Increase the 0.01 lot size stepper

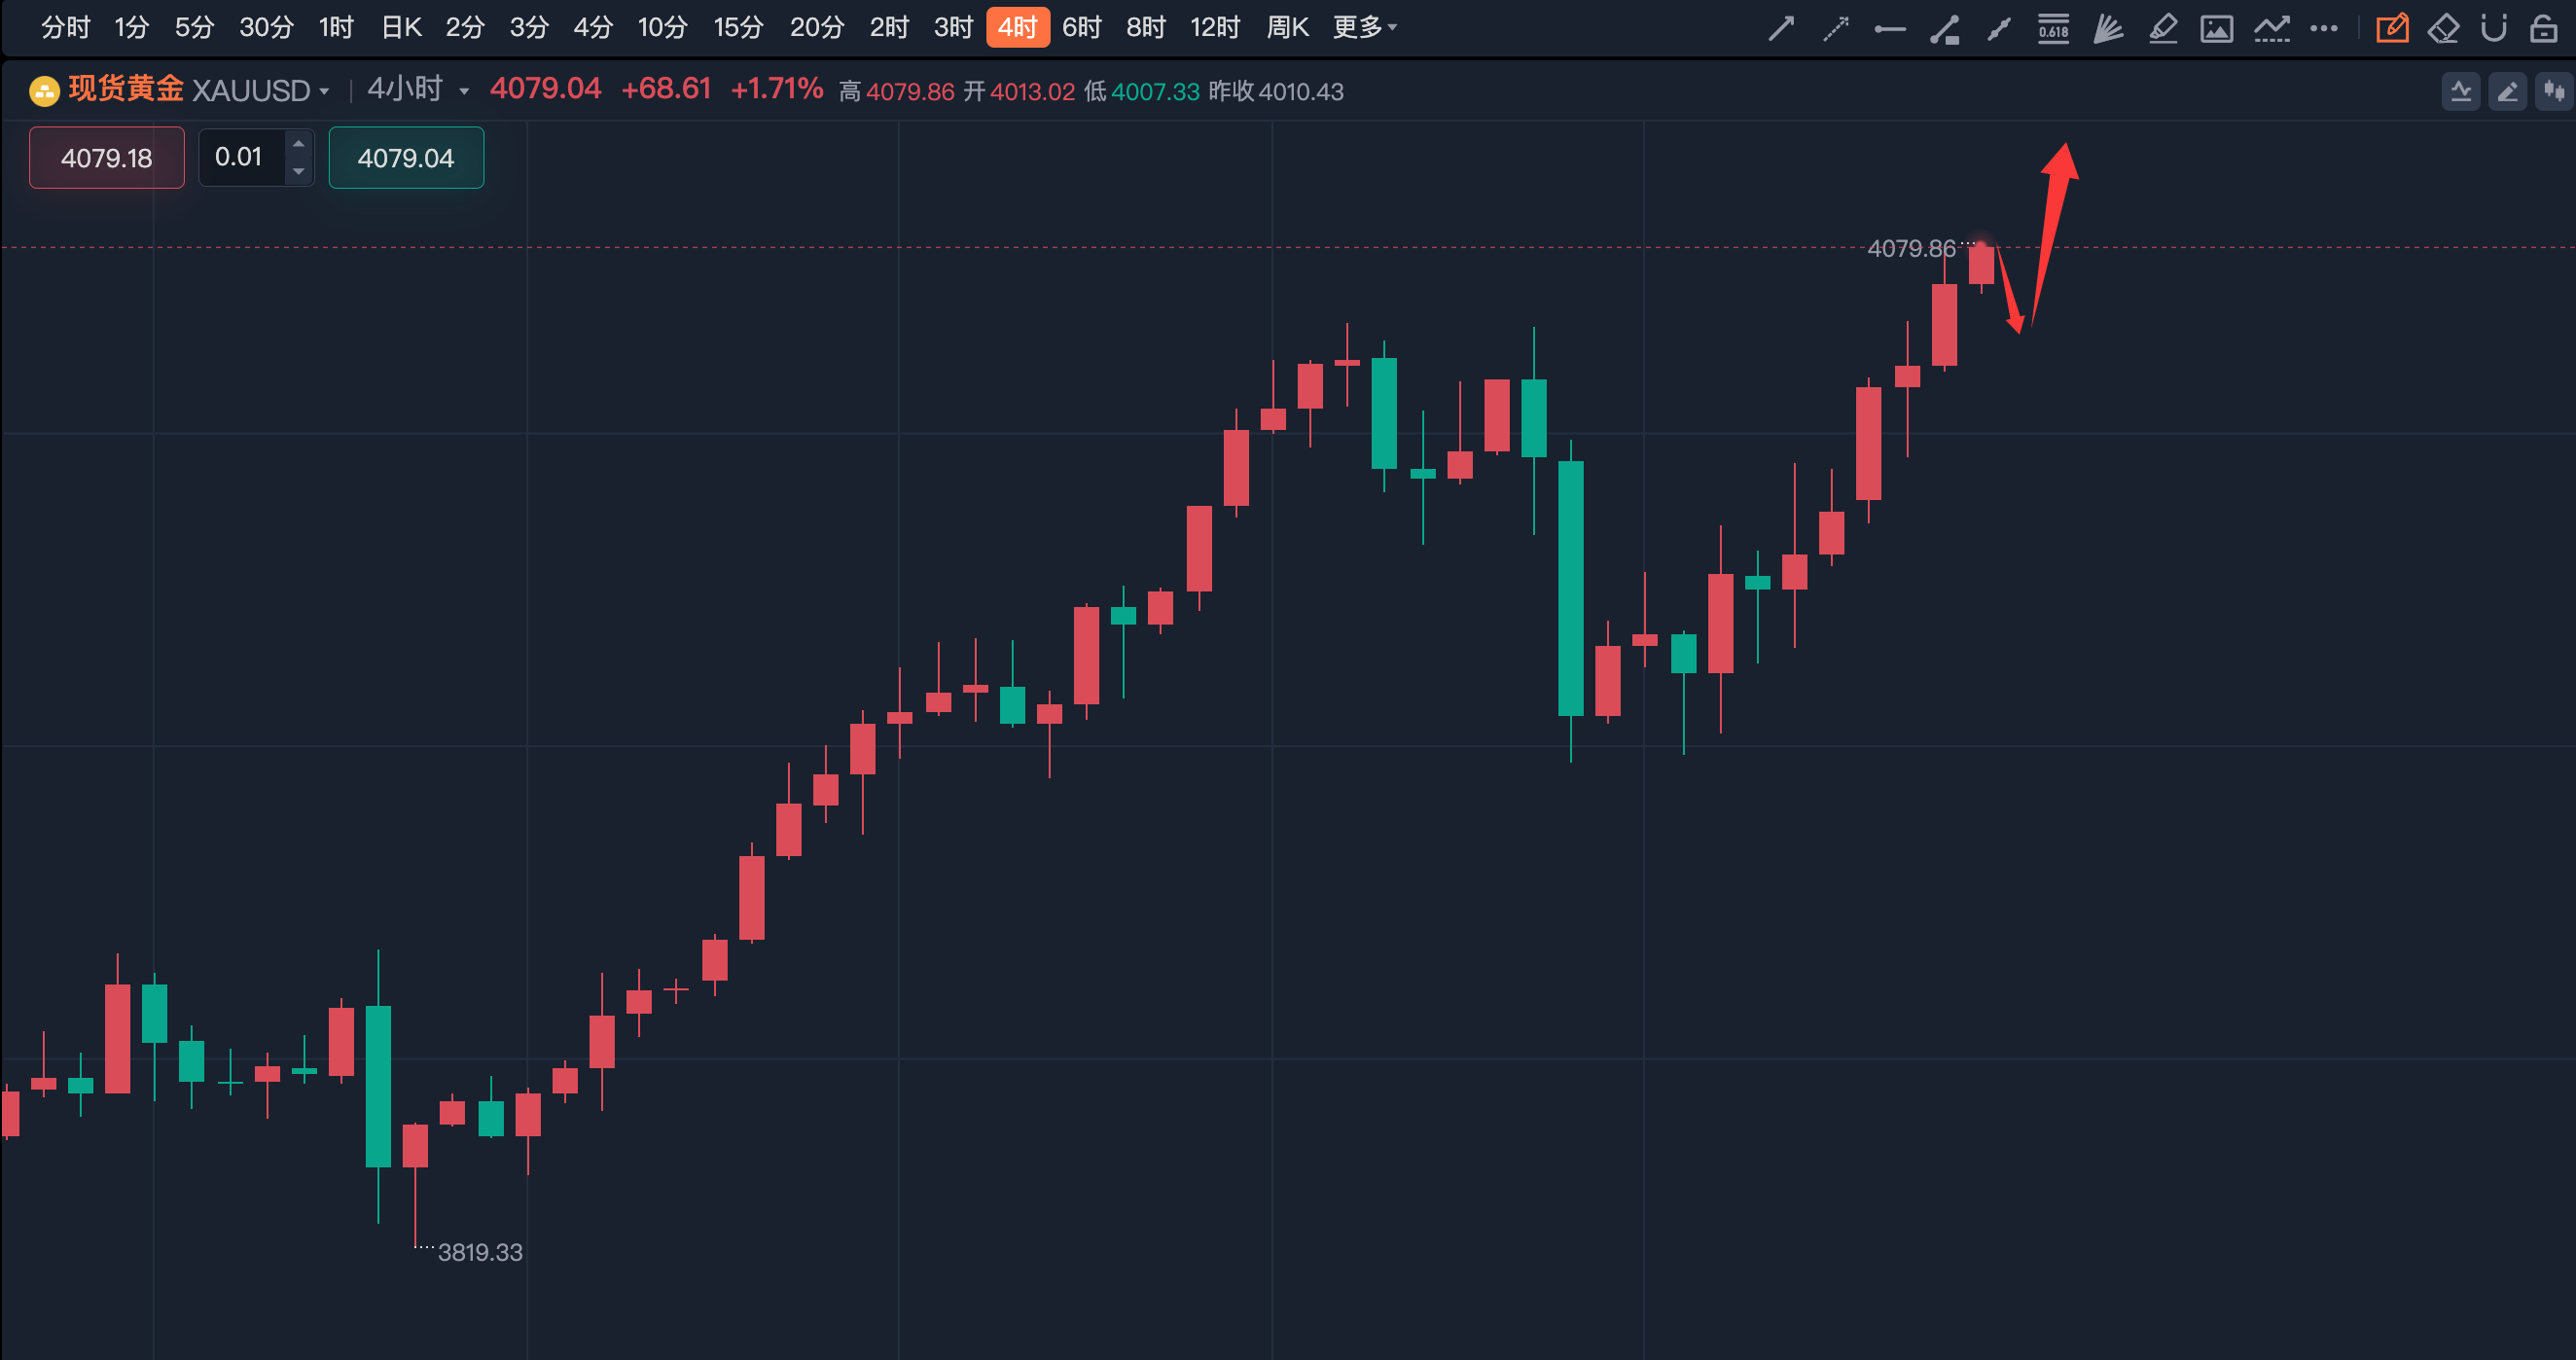[298, 144]
